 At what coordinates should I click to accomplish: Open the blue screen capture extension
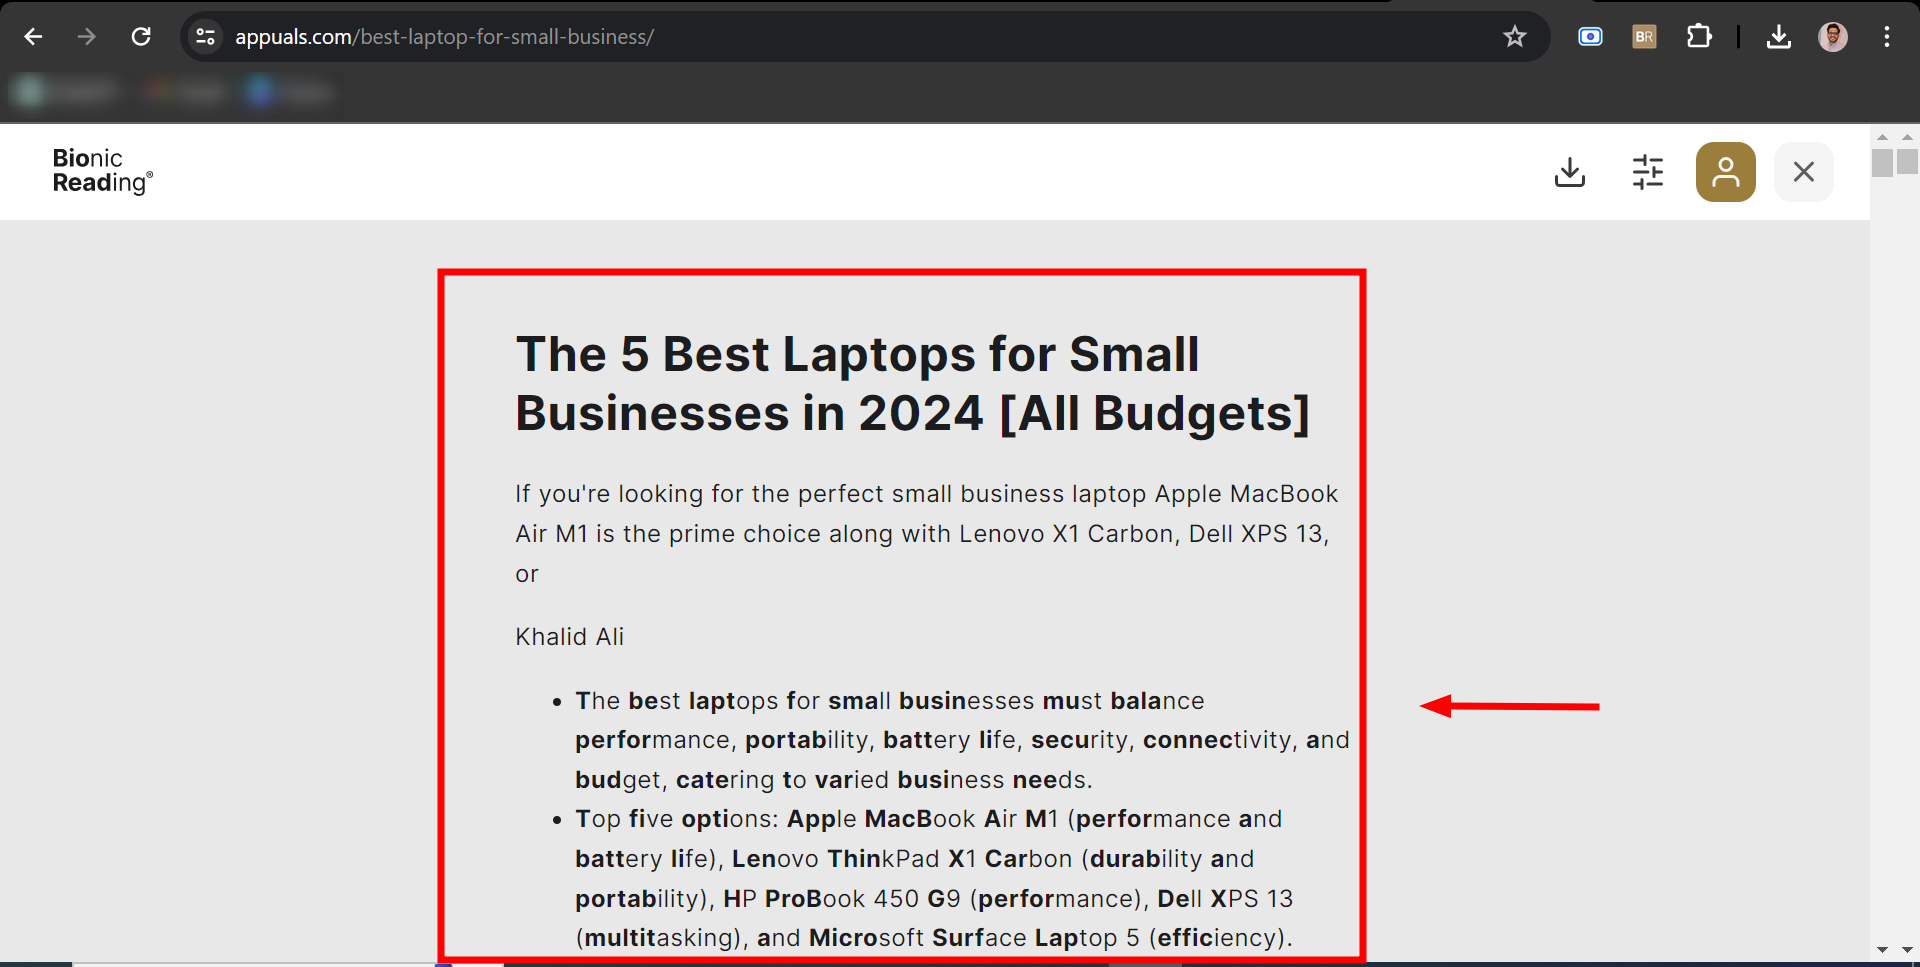[x=1590, y=37]
